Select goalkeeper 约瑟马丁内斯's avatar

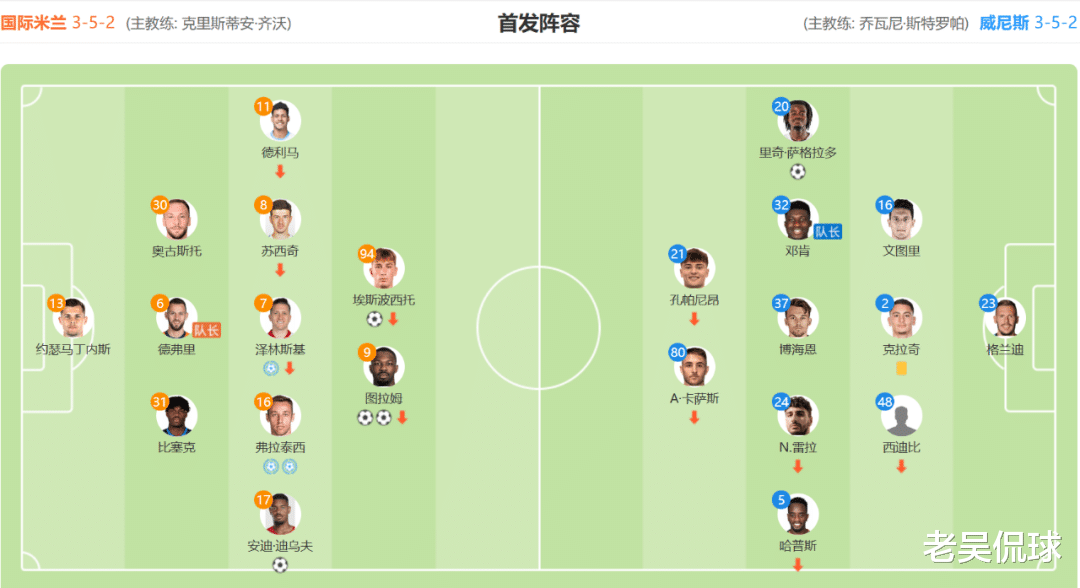point(73,319)
